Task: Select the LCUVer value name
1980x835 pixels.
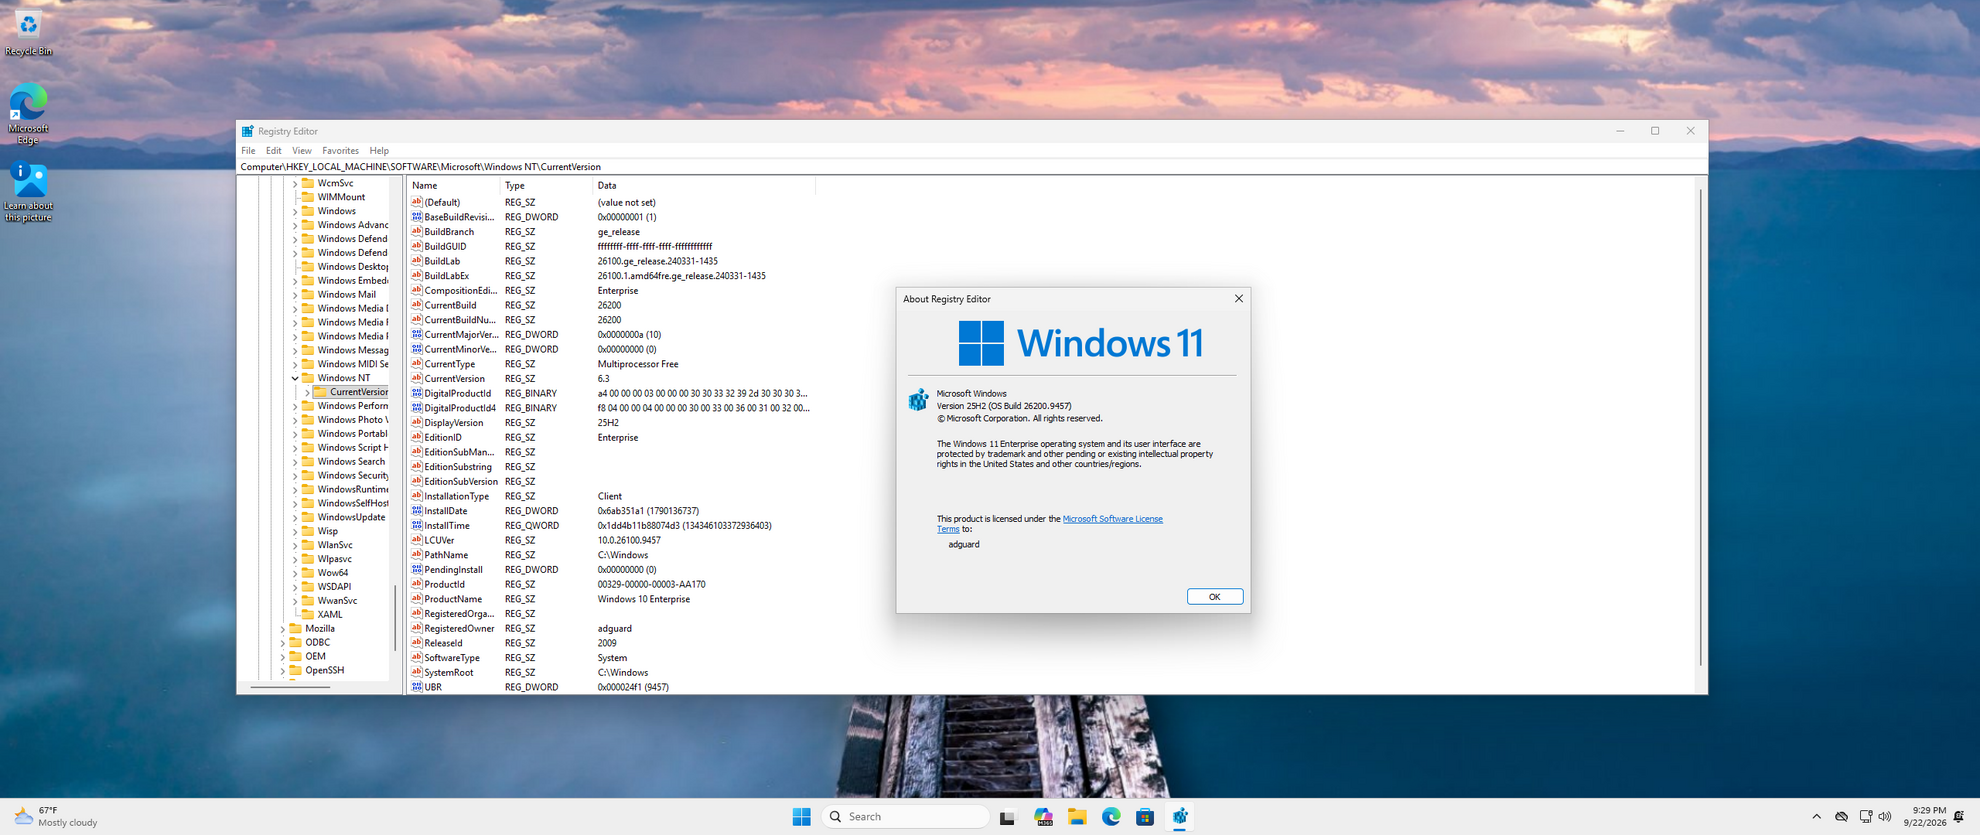Action: tap(439, 541)
